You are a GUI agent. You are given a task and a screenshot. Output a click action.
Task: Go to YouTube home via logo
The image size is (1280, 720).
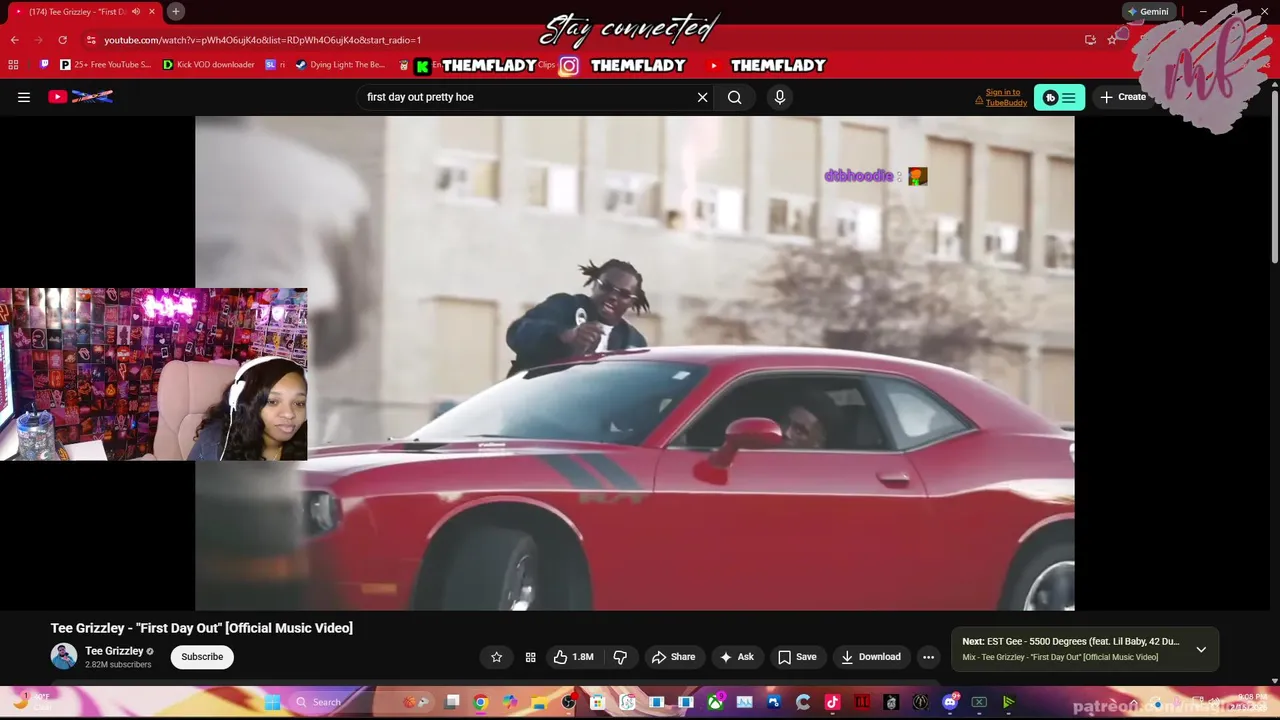(80, 97)
